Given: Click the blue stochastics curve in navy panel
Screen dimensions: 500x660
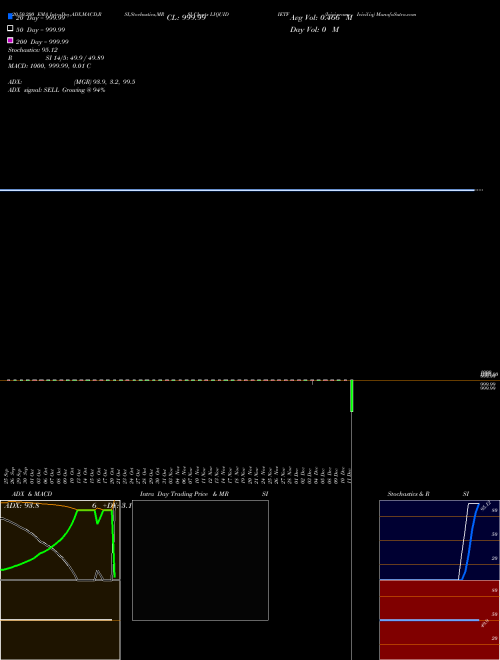Looking at the screenshot, I should pos(471,541).
